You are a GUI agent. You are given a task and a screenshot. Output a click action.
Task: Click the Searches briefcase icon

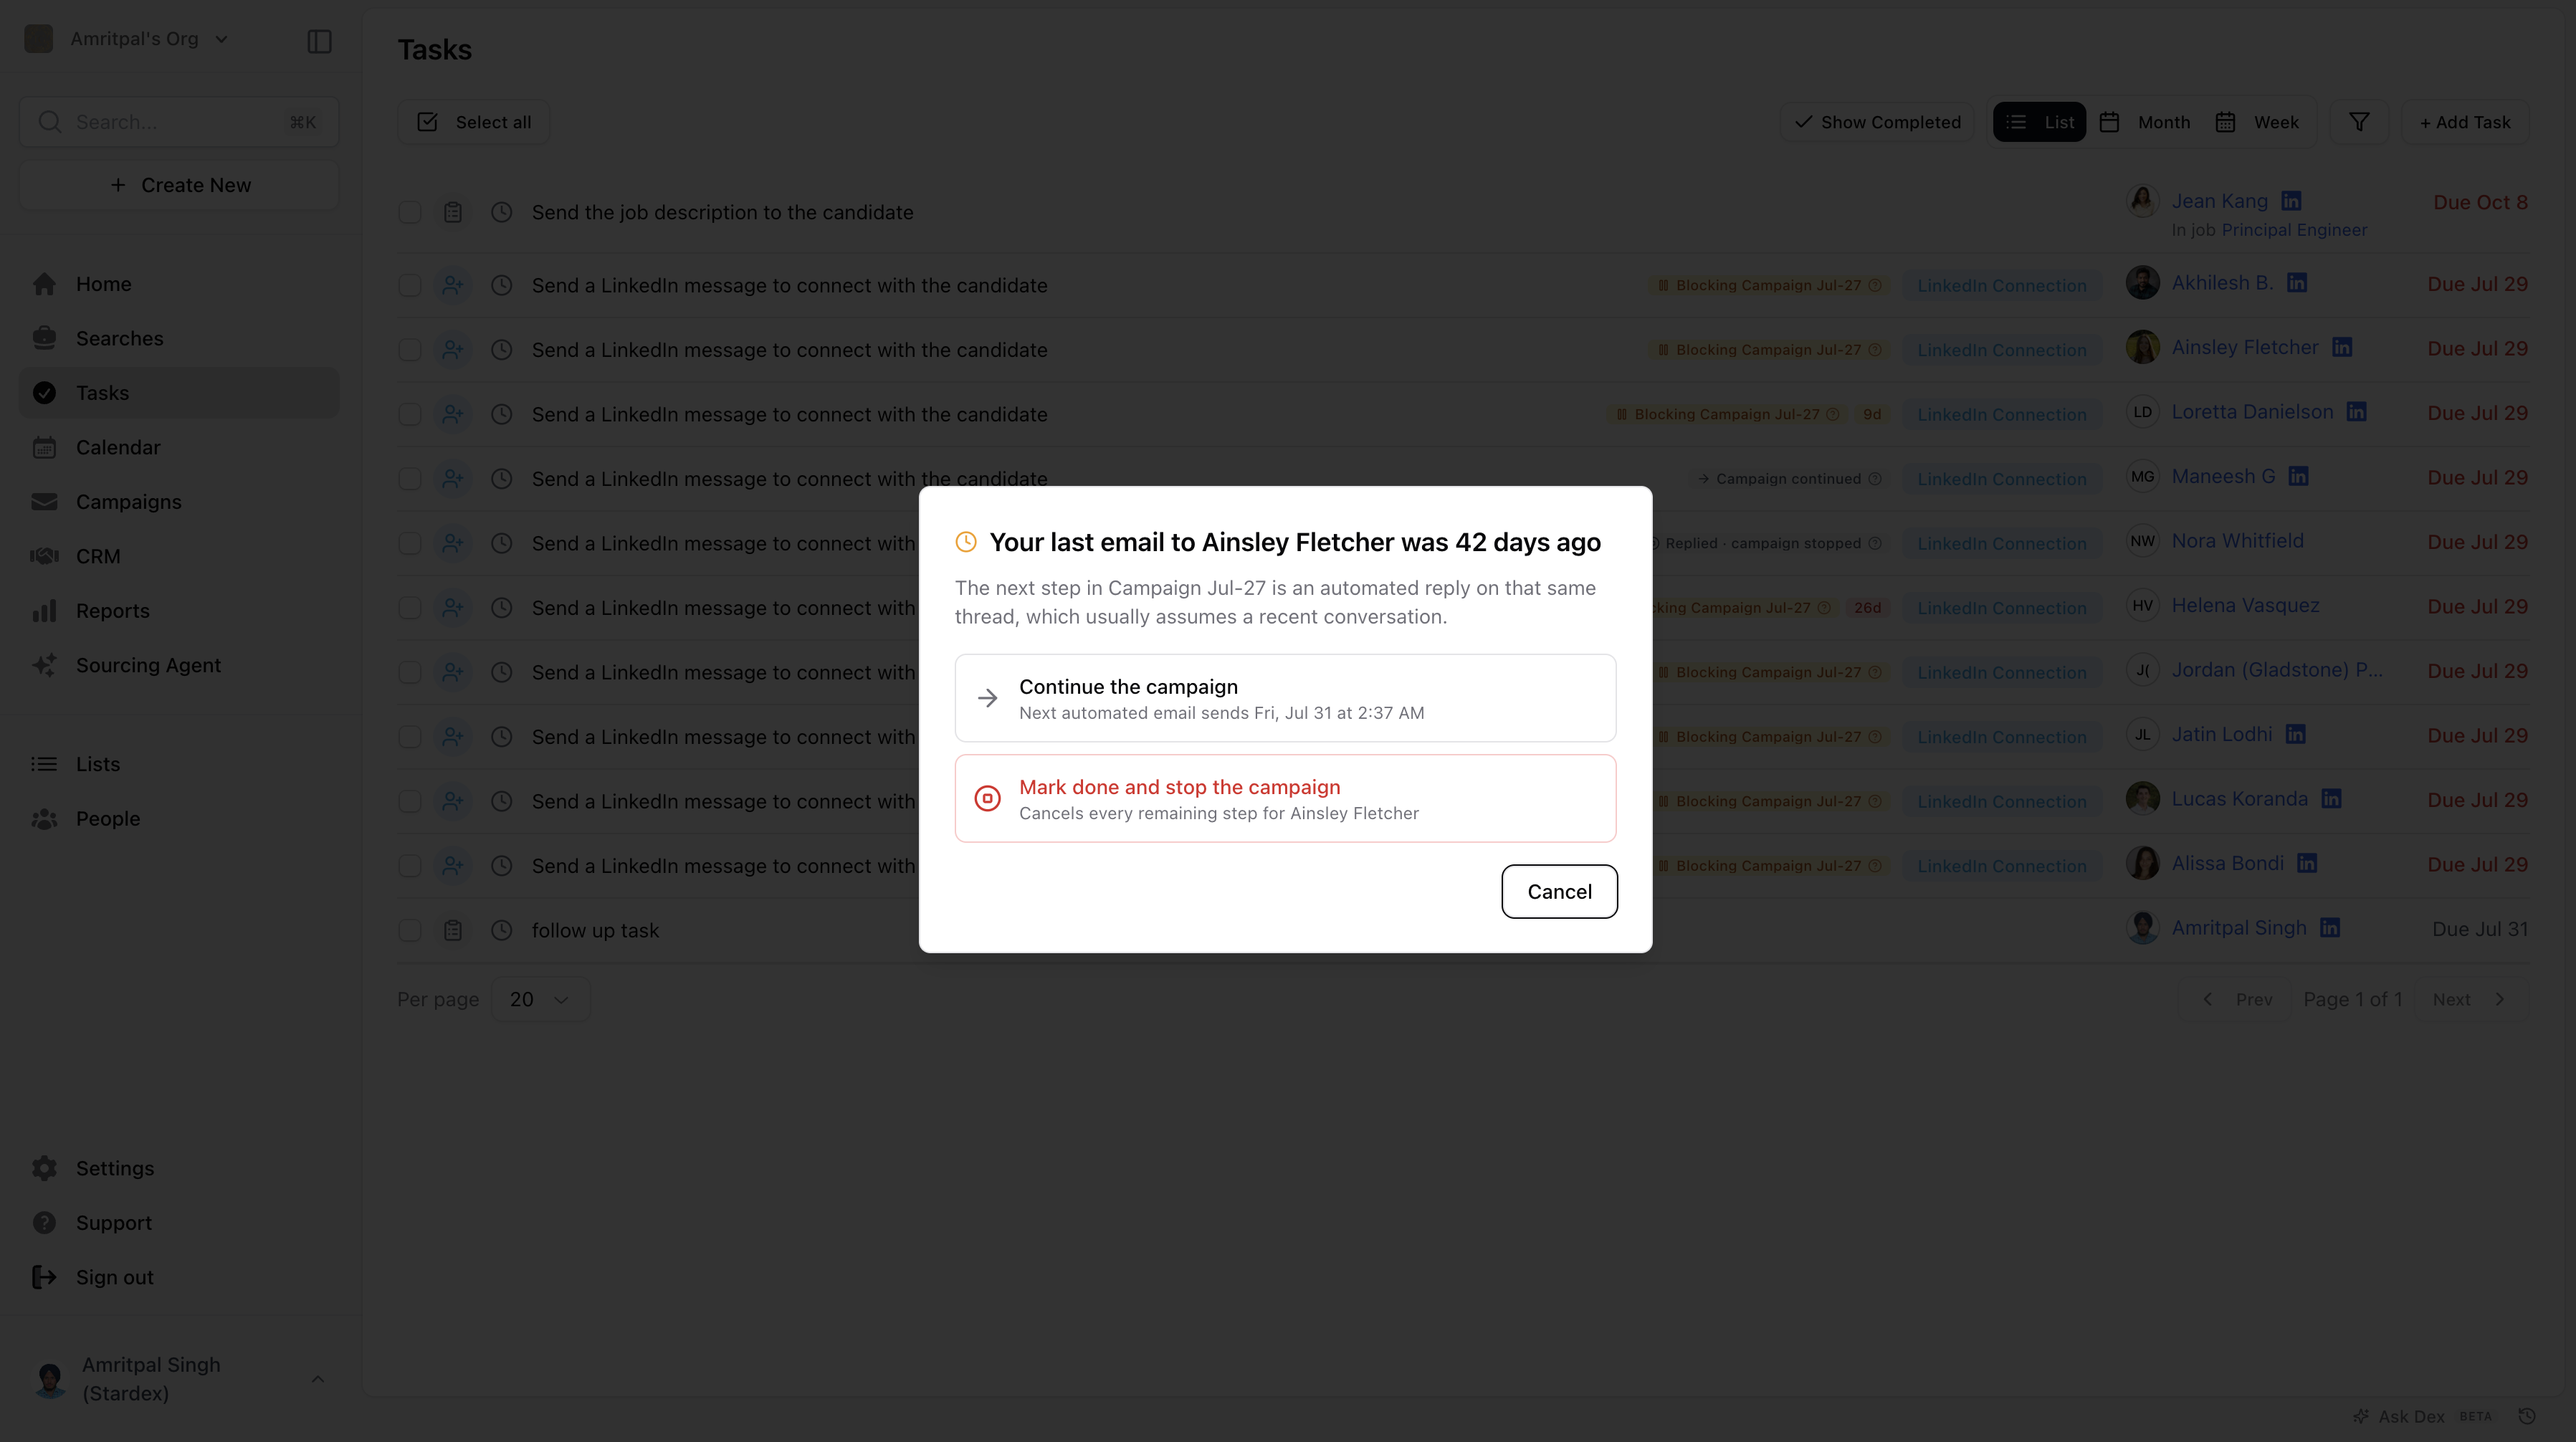click(x=44, y=338)
